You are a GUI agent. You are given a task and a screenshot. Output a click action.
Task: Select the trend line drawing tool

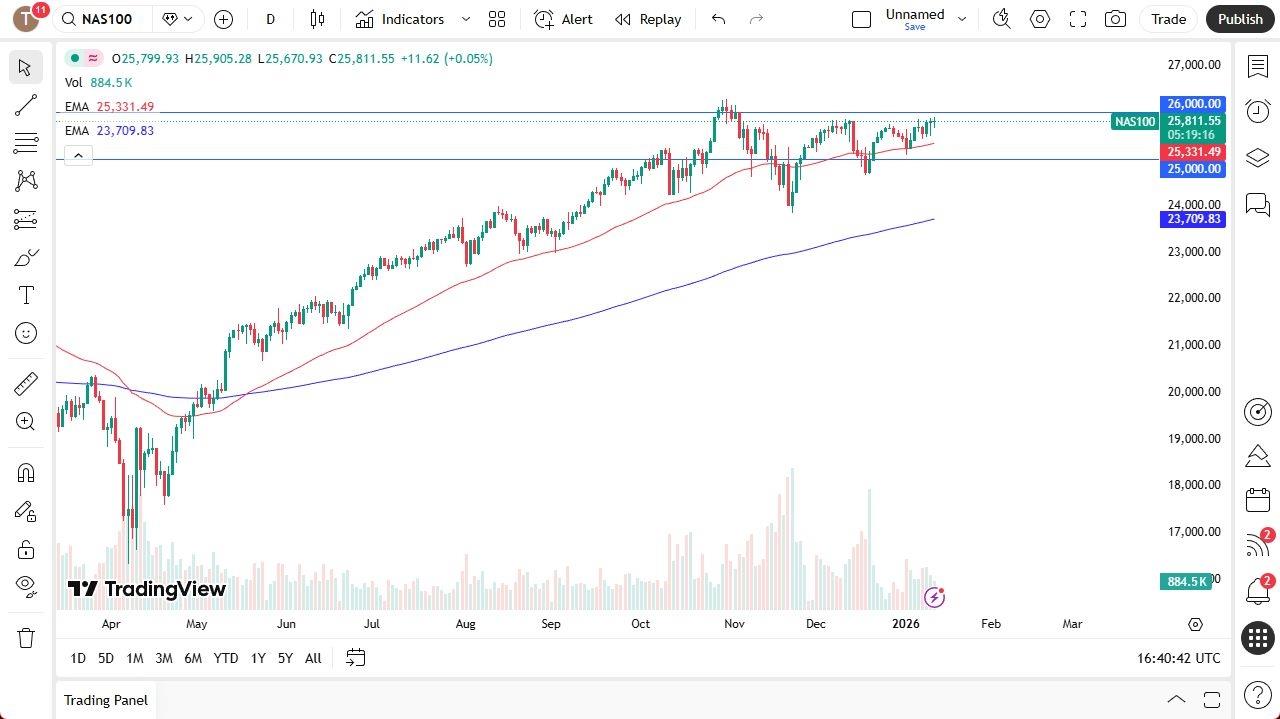[26, 105]
